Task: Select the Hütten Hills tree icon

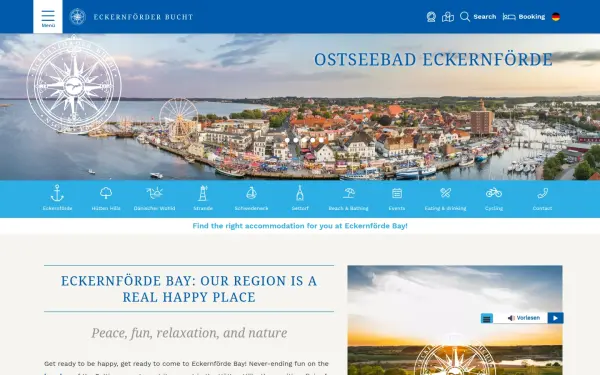Action: click(106, 193)
